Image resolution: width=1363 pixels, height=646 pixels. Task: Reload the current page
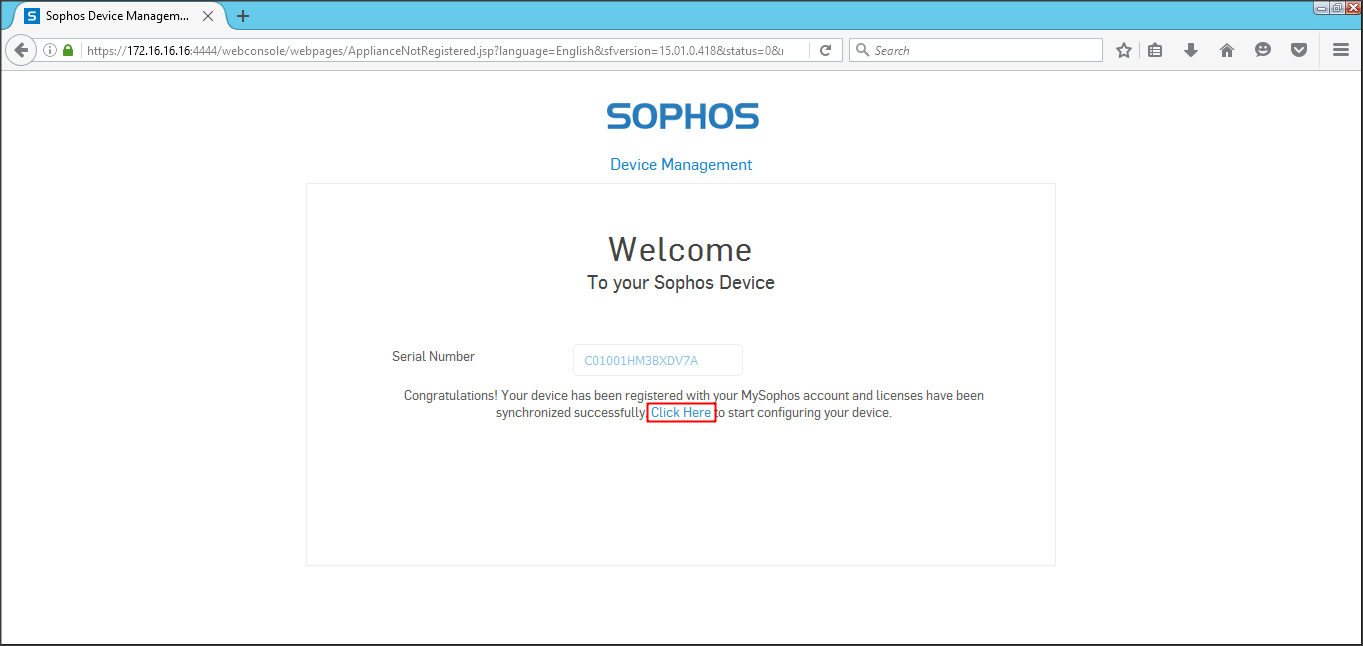(x=825, y=50)
